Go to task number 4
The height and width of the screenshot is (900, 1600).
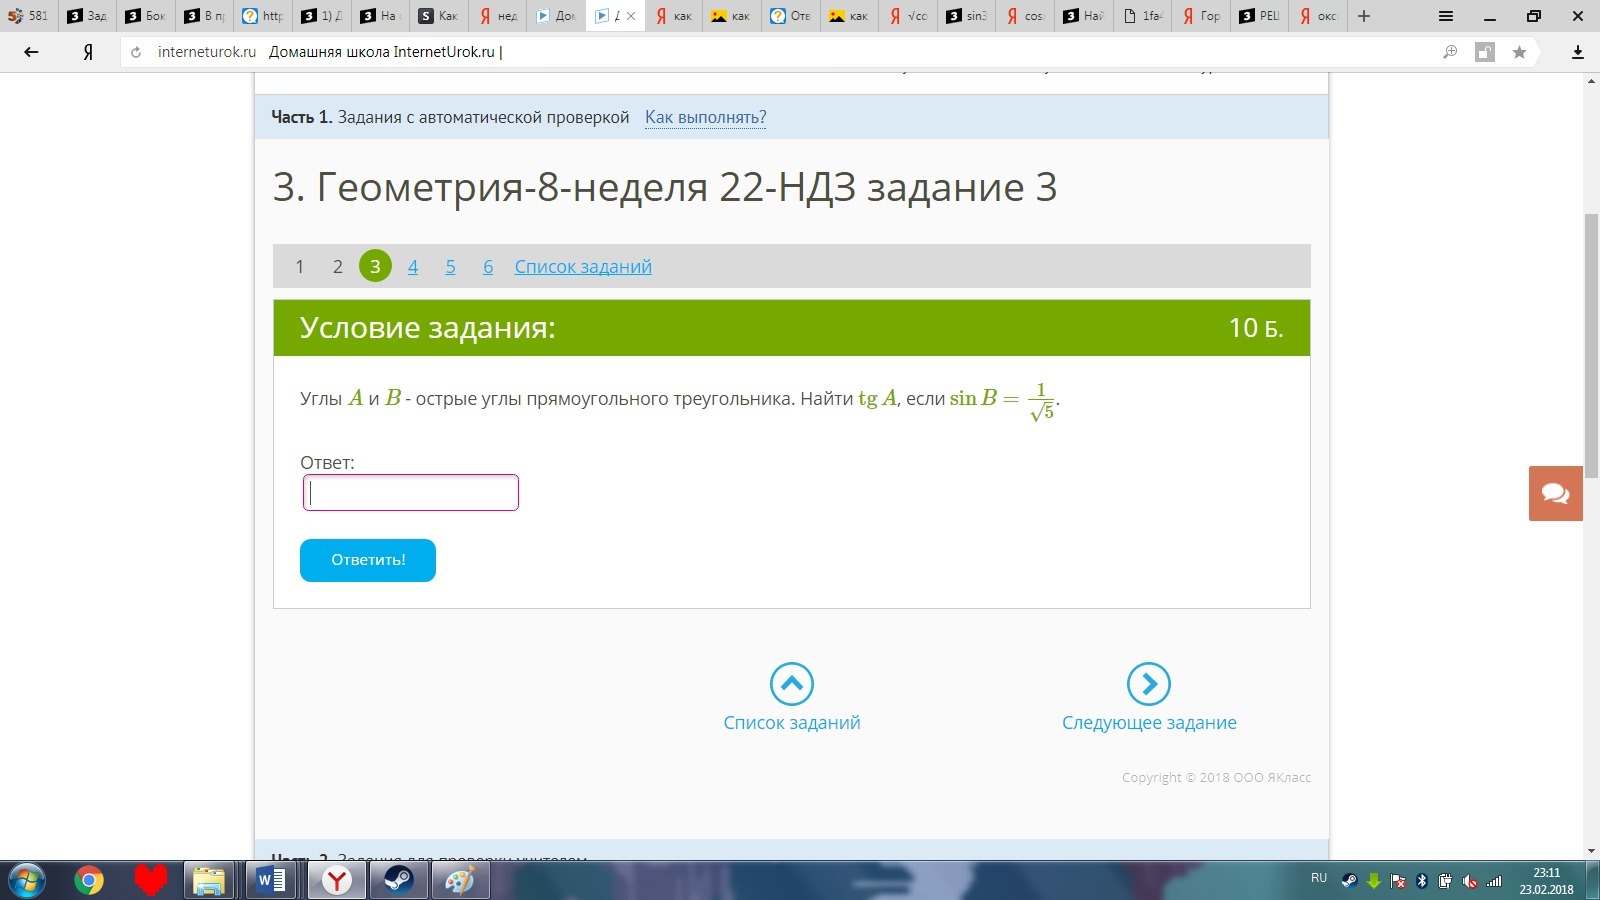(x=413, y=266)
